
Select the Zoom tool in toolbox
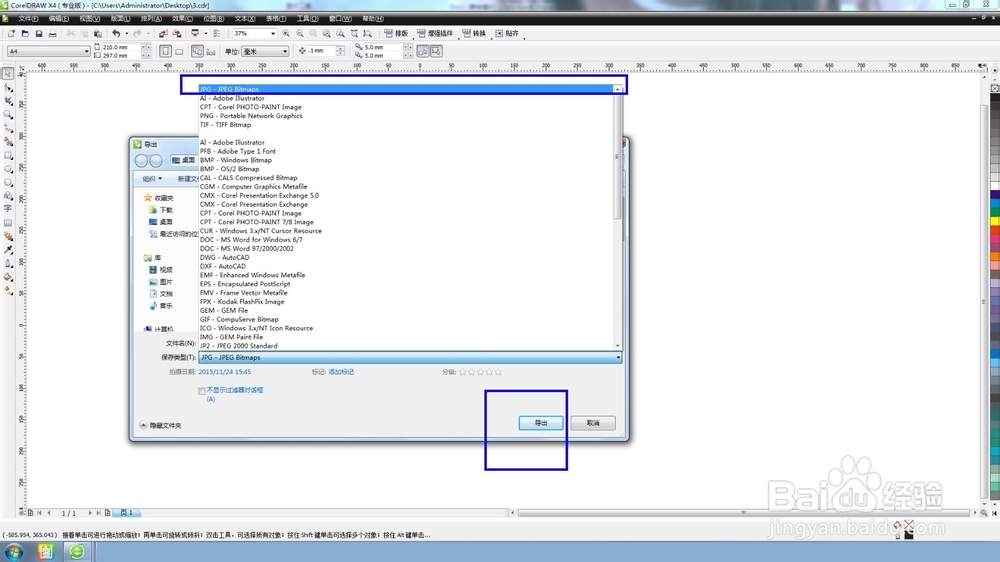tap(8, 115)
